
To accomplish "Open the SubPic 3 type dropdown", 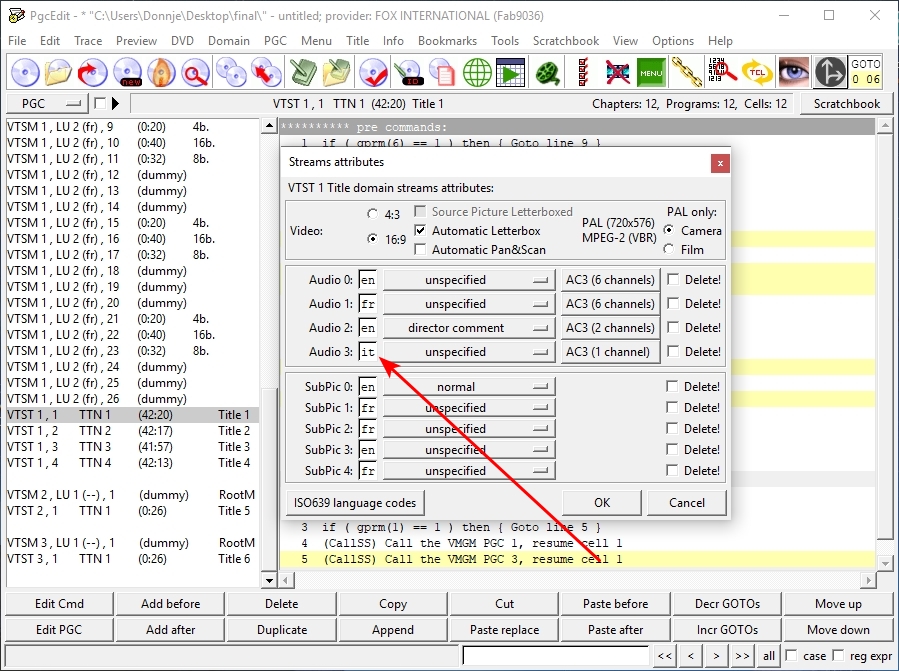I will (469, 450).
